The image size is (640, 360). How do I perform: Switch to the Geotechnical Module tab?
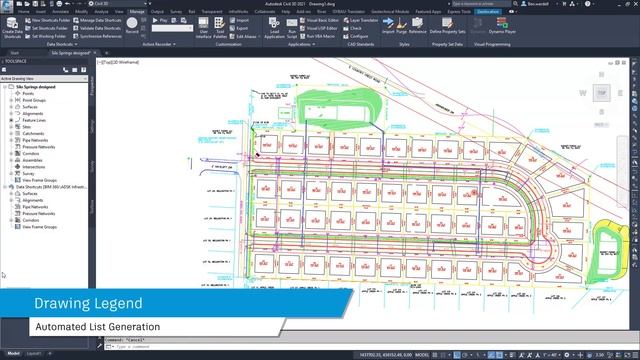point(390,11)
